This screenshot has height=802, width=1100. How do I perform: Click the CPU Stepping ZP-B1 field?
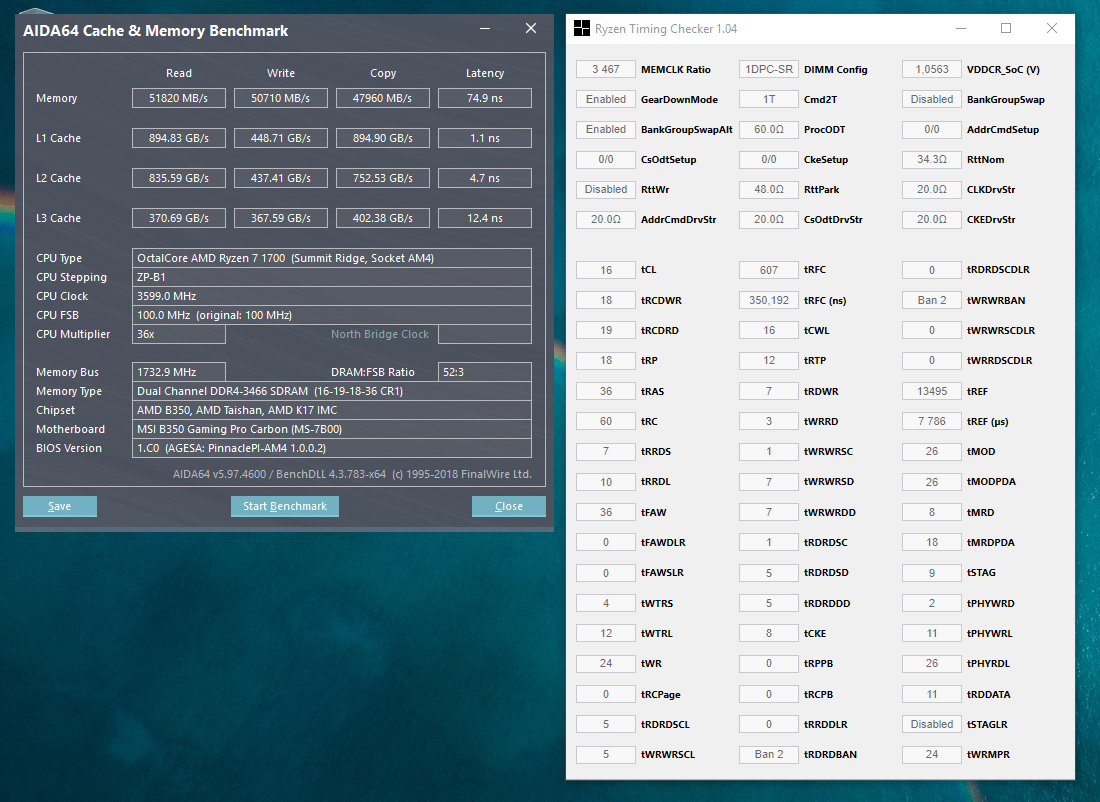[x=332, y=277]
